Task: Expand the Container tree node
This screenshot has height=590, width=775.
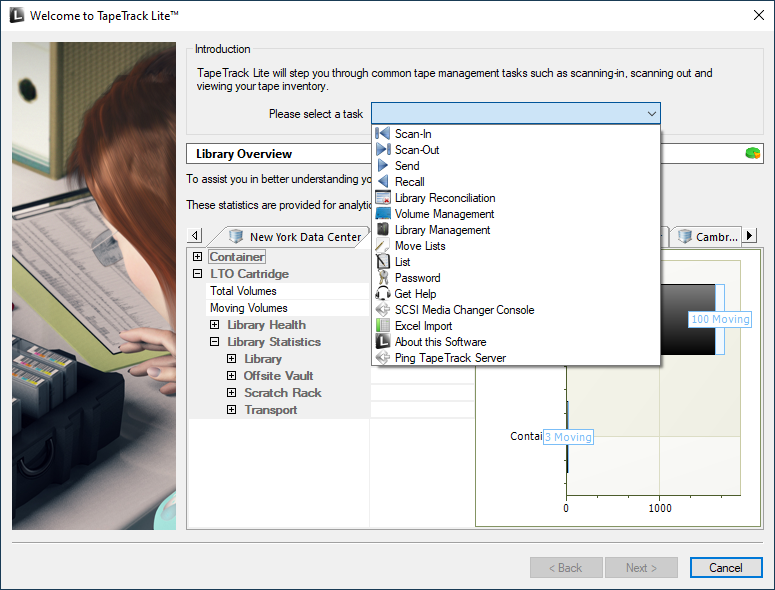Action: 198,256
